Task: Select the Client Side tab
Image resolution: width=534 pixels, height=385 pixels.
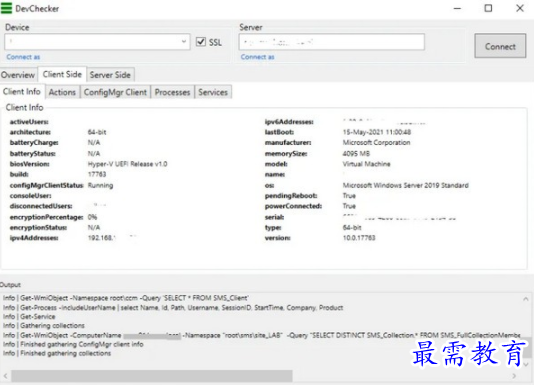Action: point(62,74)
